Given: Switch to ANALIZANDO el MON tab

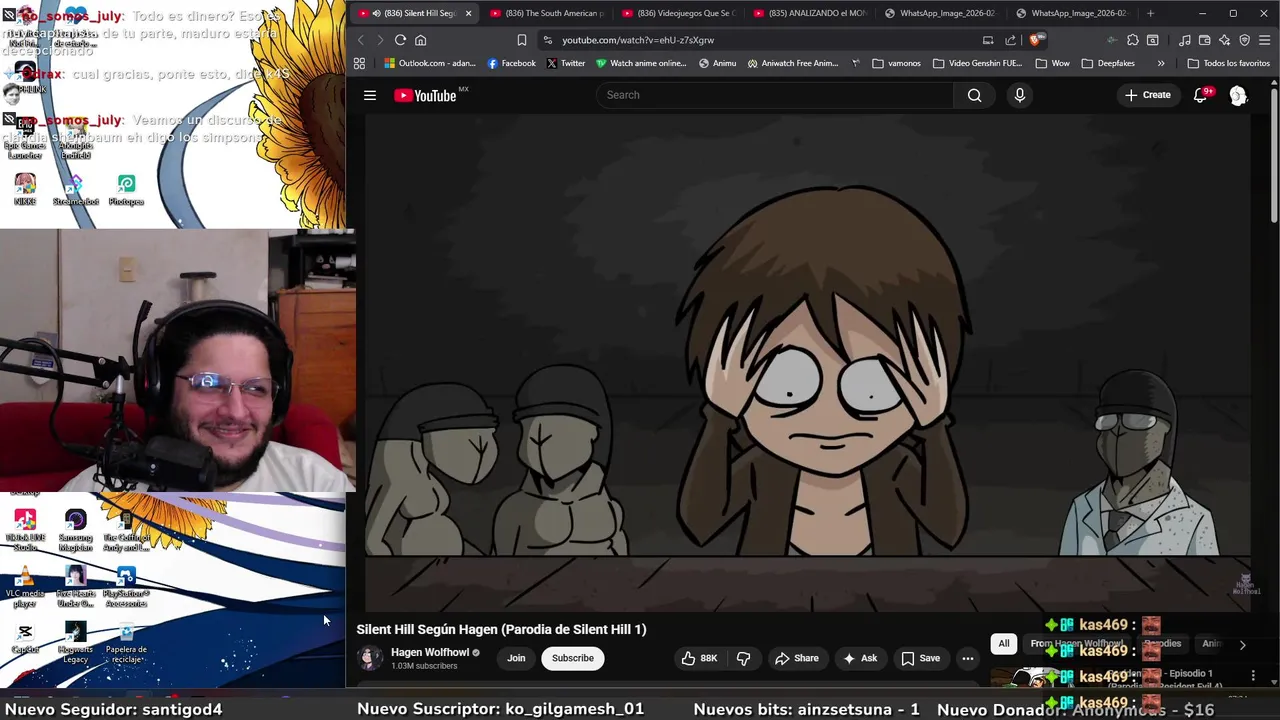Looking at the screenshot, I should (811, 13).
